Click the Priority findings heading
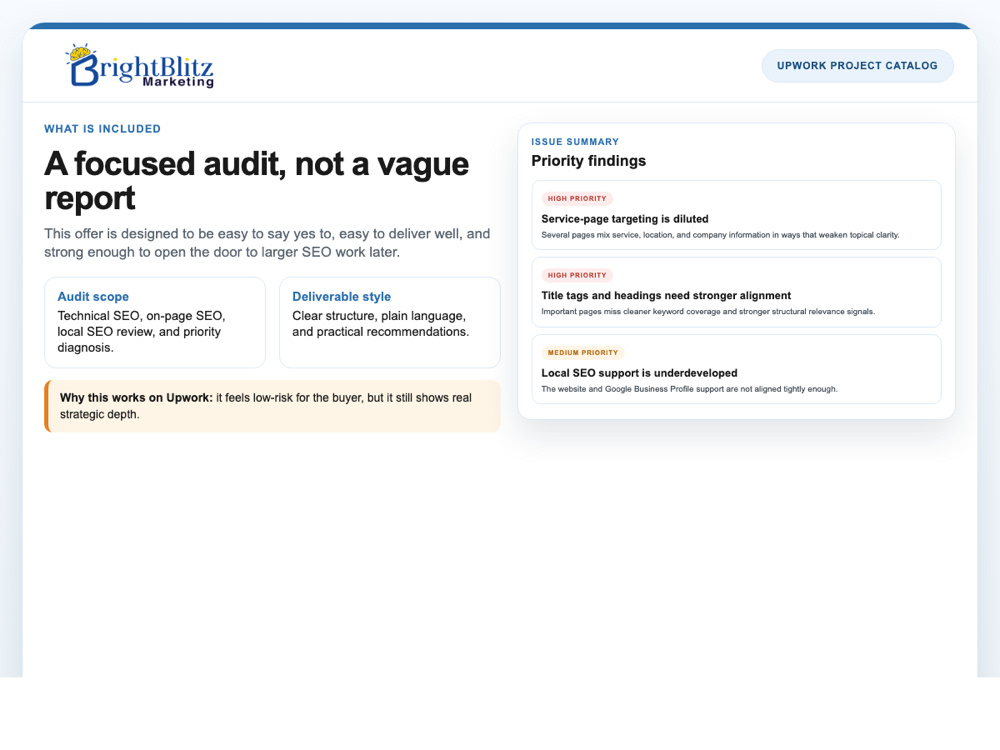The image size is (1000, 750). click(x=589, y=161)
